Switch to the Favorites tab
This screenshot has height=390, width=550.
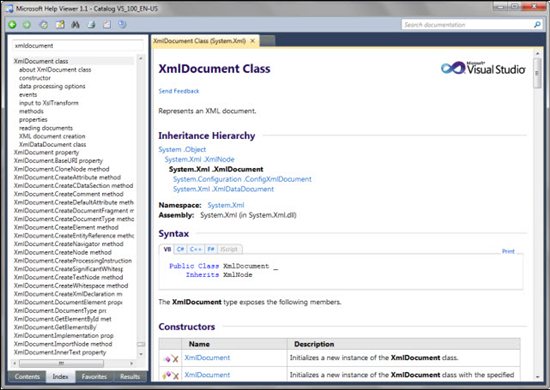(94, 376)
